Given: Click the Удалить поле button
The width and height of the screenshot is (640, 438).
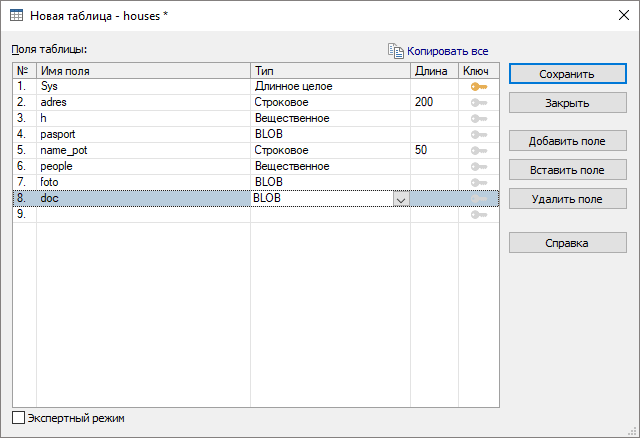Looking at the screenshot, I should pos(567,199).
